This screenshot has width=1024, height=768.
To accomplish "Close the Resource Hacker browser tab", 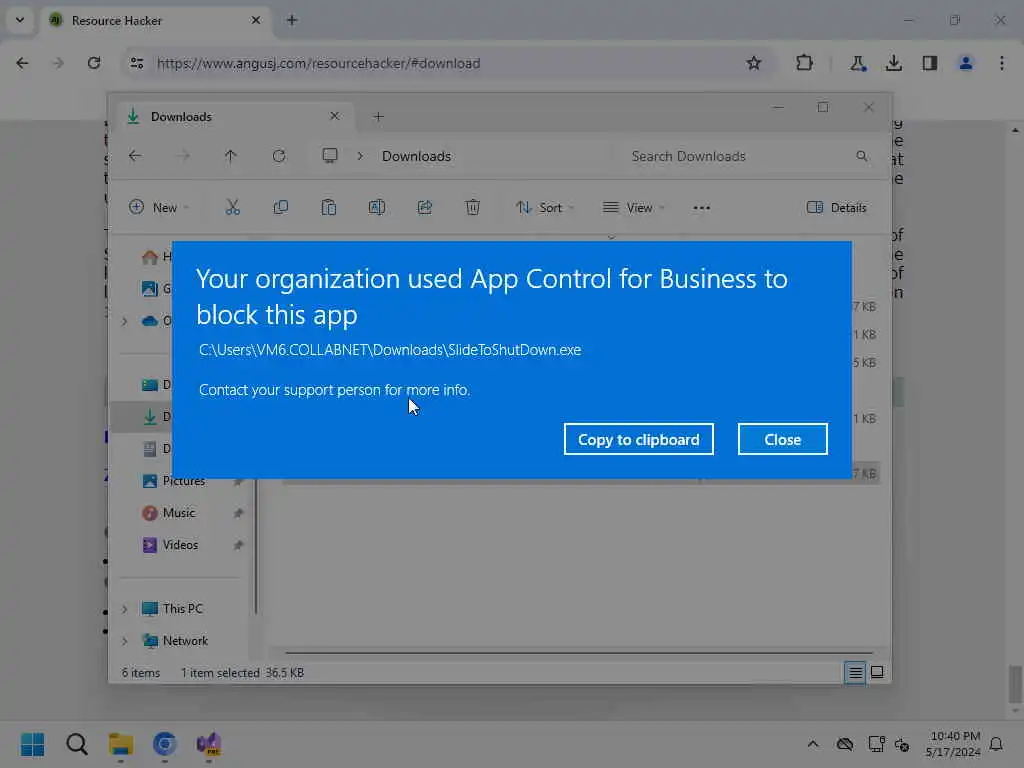I will click(255, 20).
